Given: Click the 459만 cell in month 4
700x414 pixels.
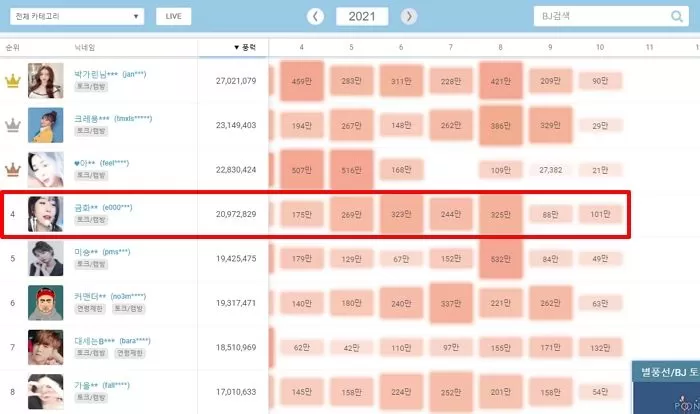Looking at the screenshot, I should (x=302, y=81).
